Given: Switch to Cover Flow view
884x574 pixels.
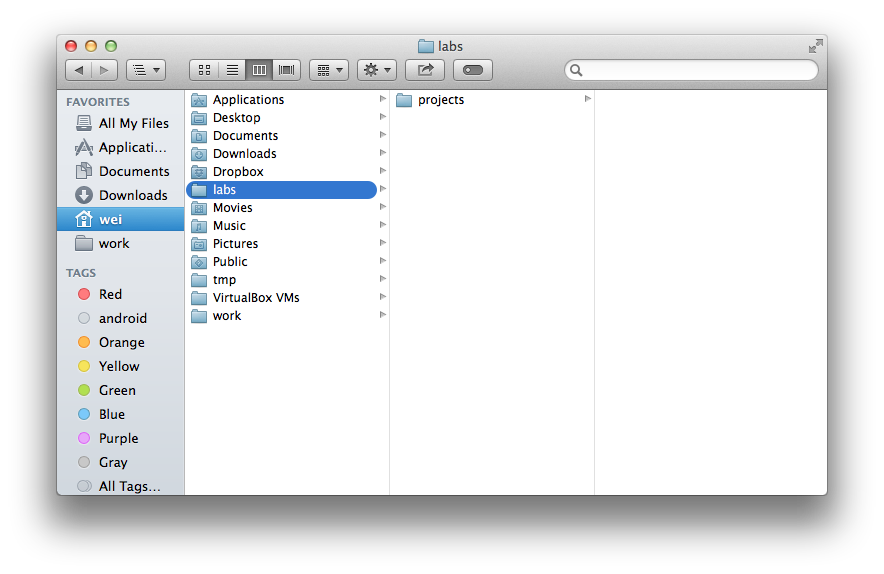Looking at the screenshot, I should coord(286,70).
